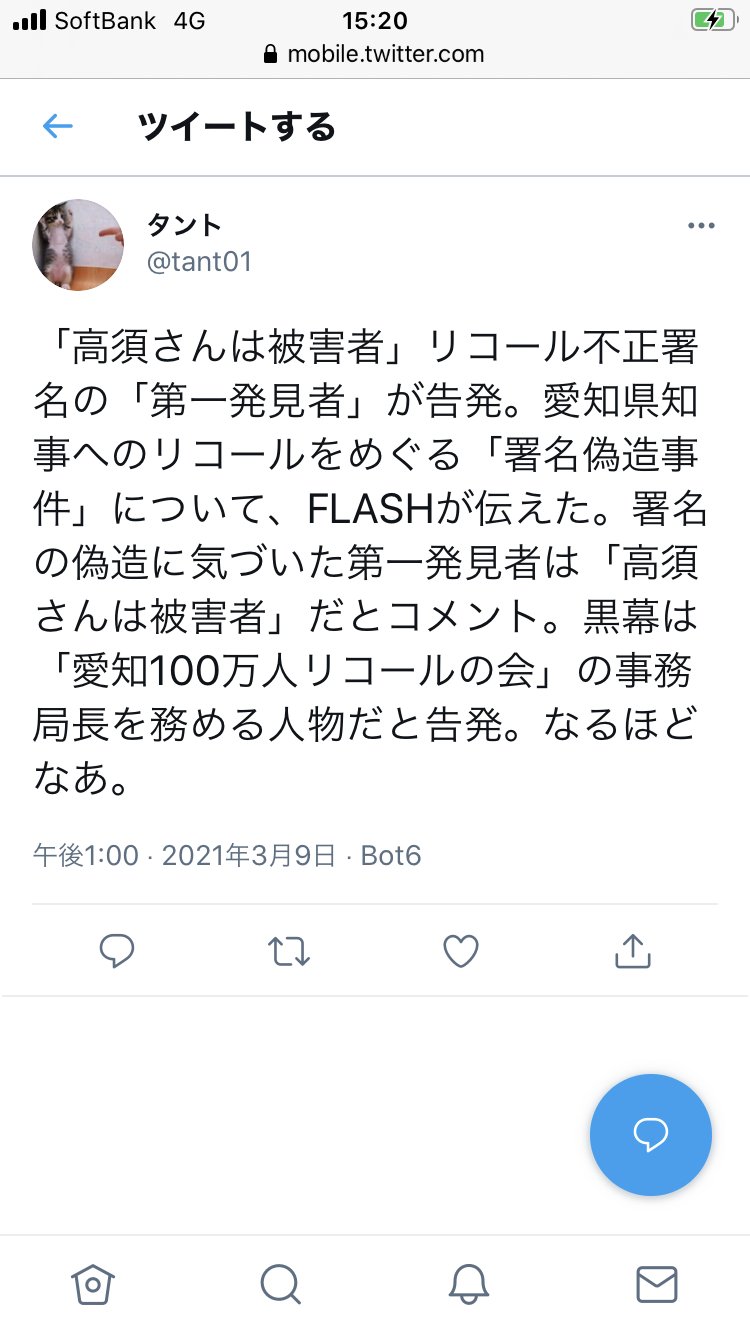Tap the blue floating reply button

click(651, 1135)
